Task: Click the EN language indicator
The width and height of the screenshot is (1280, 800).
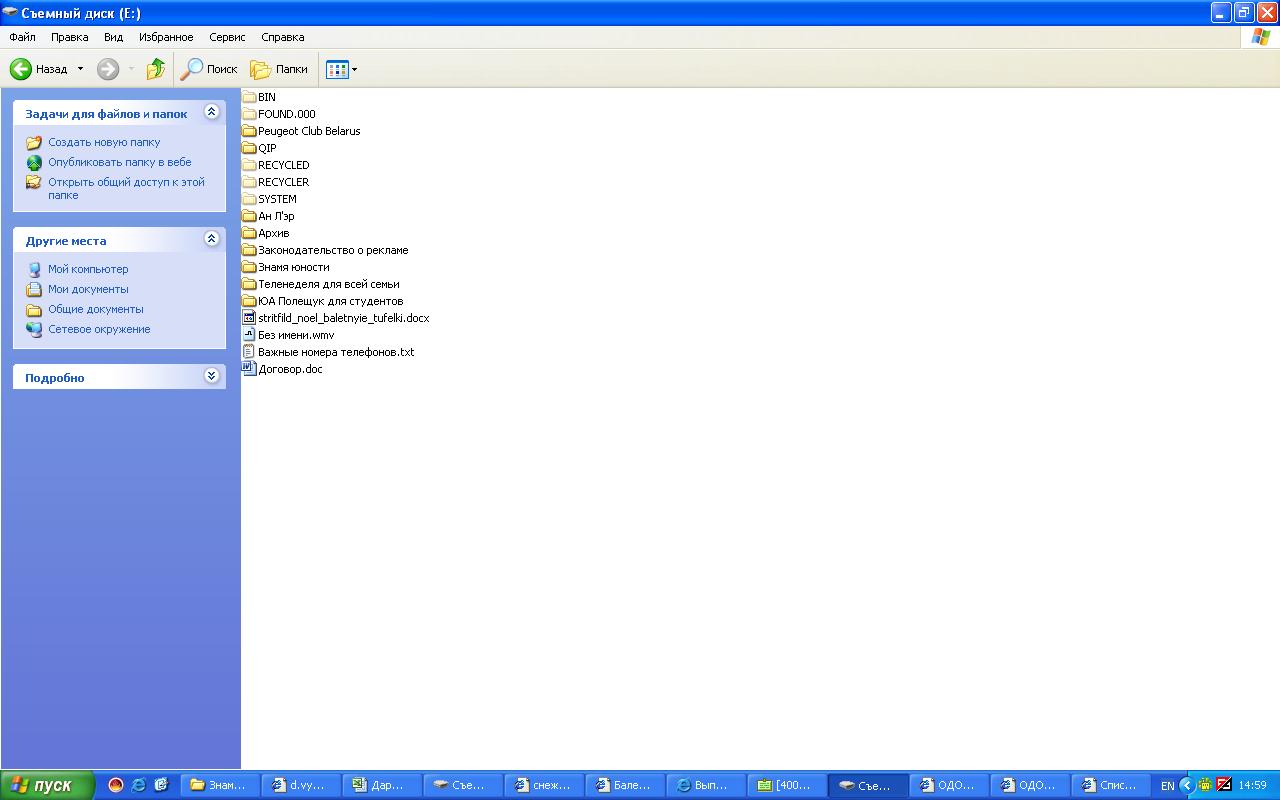Action: pos(1167,786)
